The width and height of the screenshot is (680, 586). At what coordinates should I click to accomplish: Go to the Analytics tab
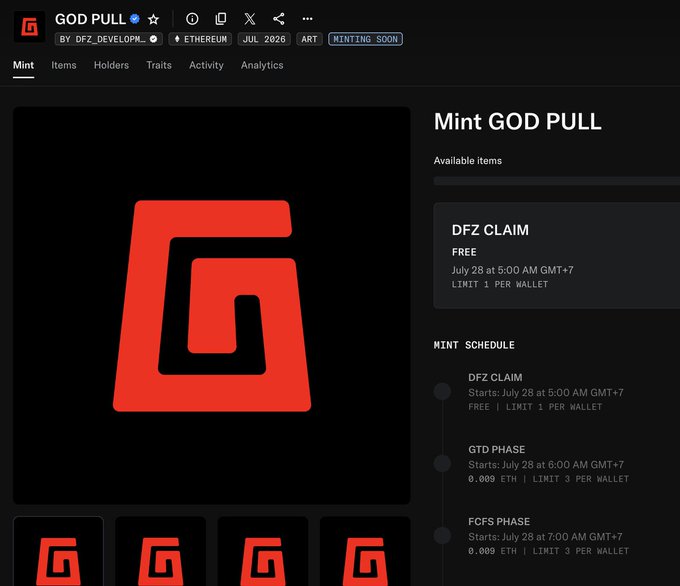point(262,65)
